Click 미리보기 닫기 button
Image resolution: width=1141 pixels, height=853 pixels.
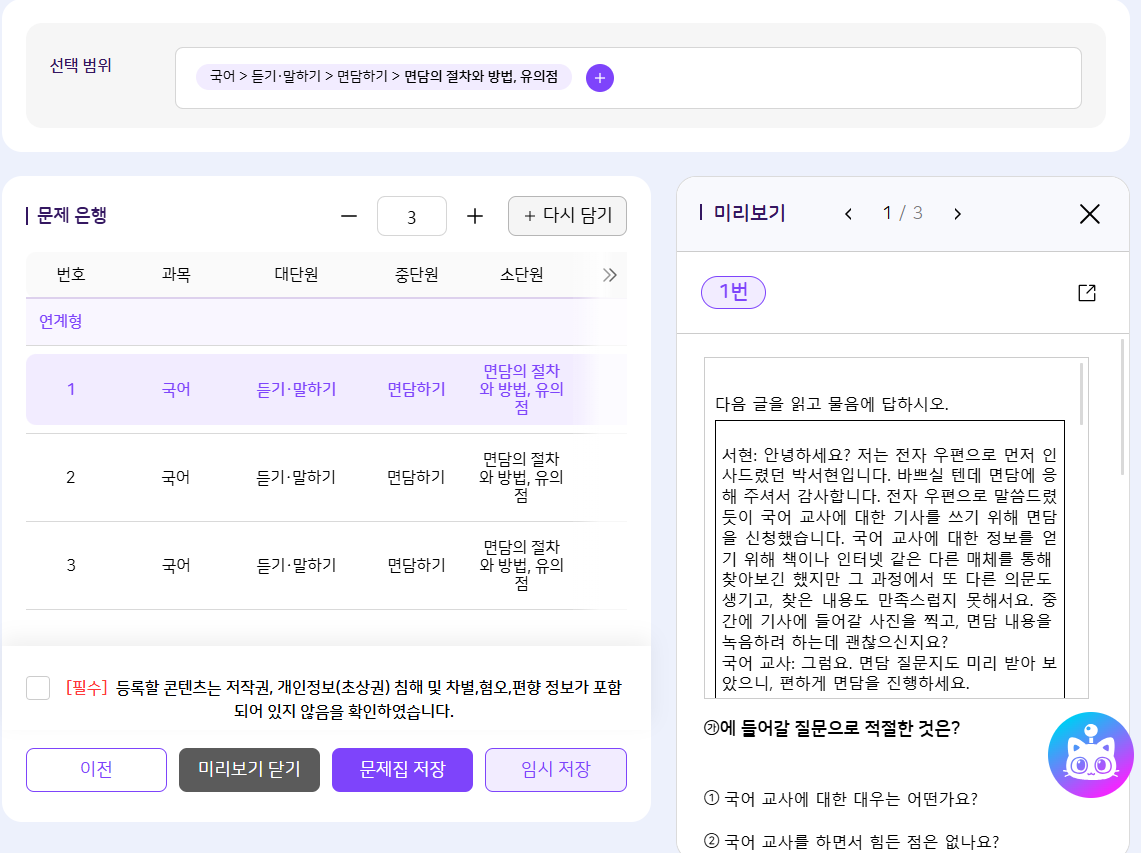249,770
